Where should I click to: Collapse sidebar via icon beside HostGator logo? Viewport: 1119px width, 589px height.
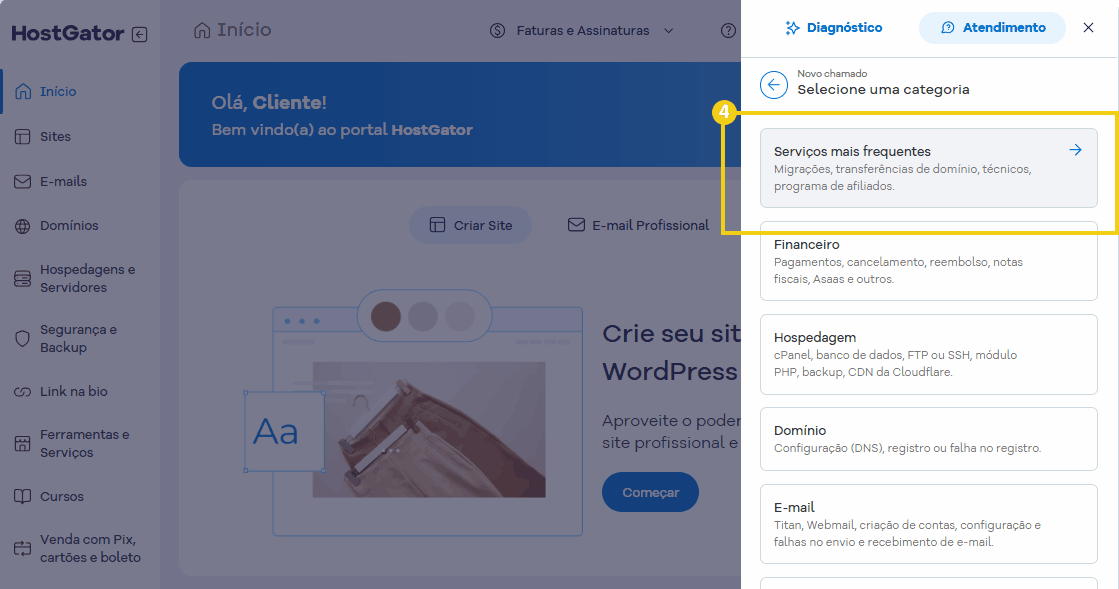pyautogui.click(x=140, y=34)
